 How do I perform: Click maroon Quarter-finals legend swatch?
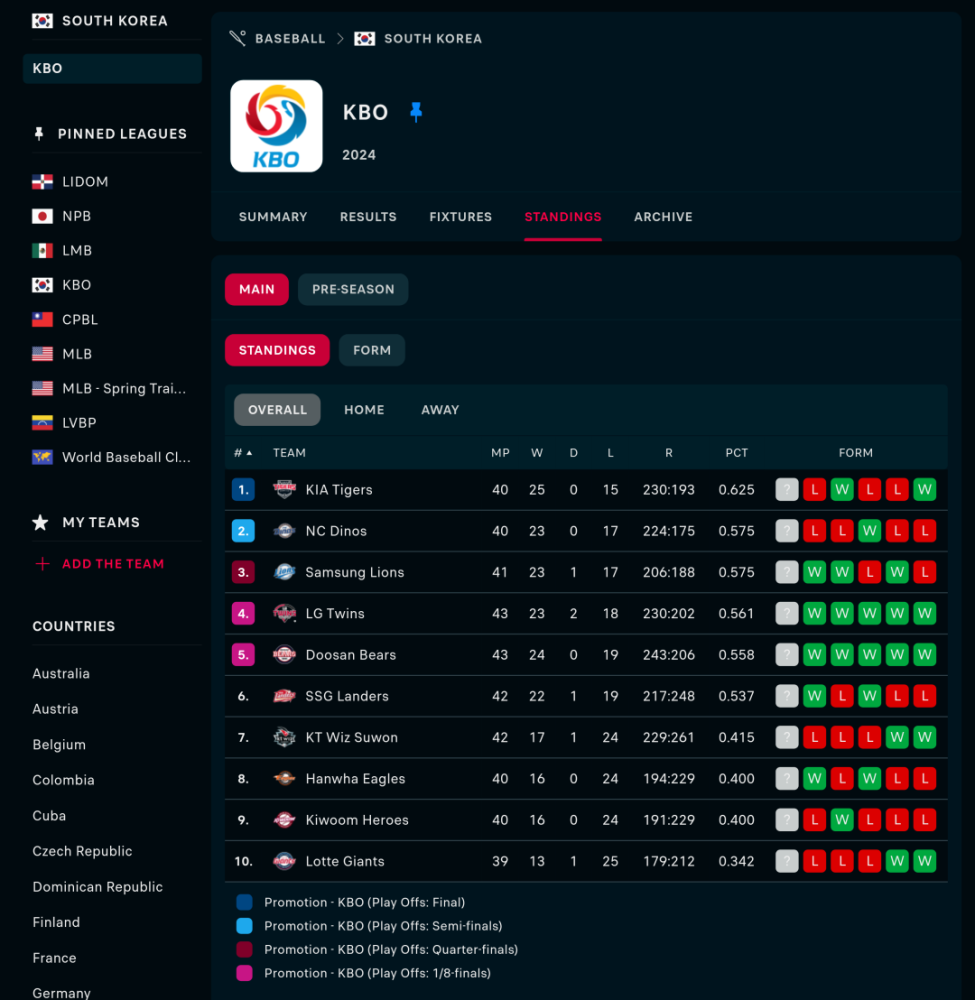click(x=244, y=949)
